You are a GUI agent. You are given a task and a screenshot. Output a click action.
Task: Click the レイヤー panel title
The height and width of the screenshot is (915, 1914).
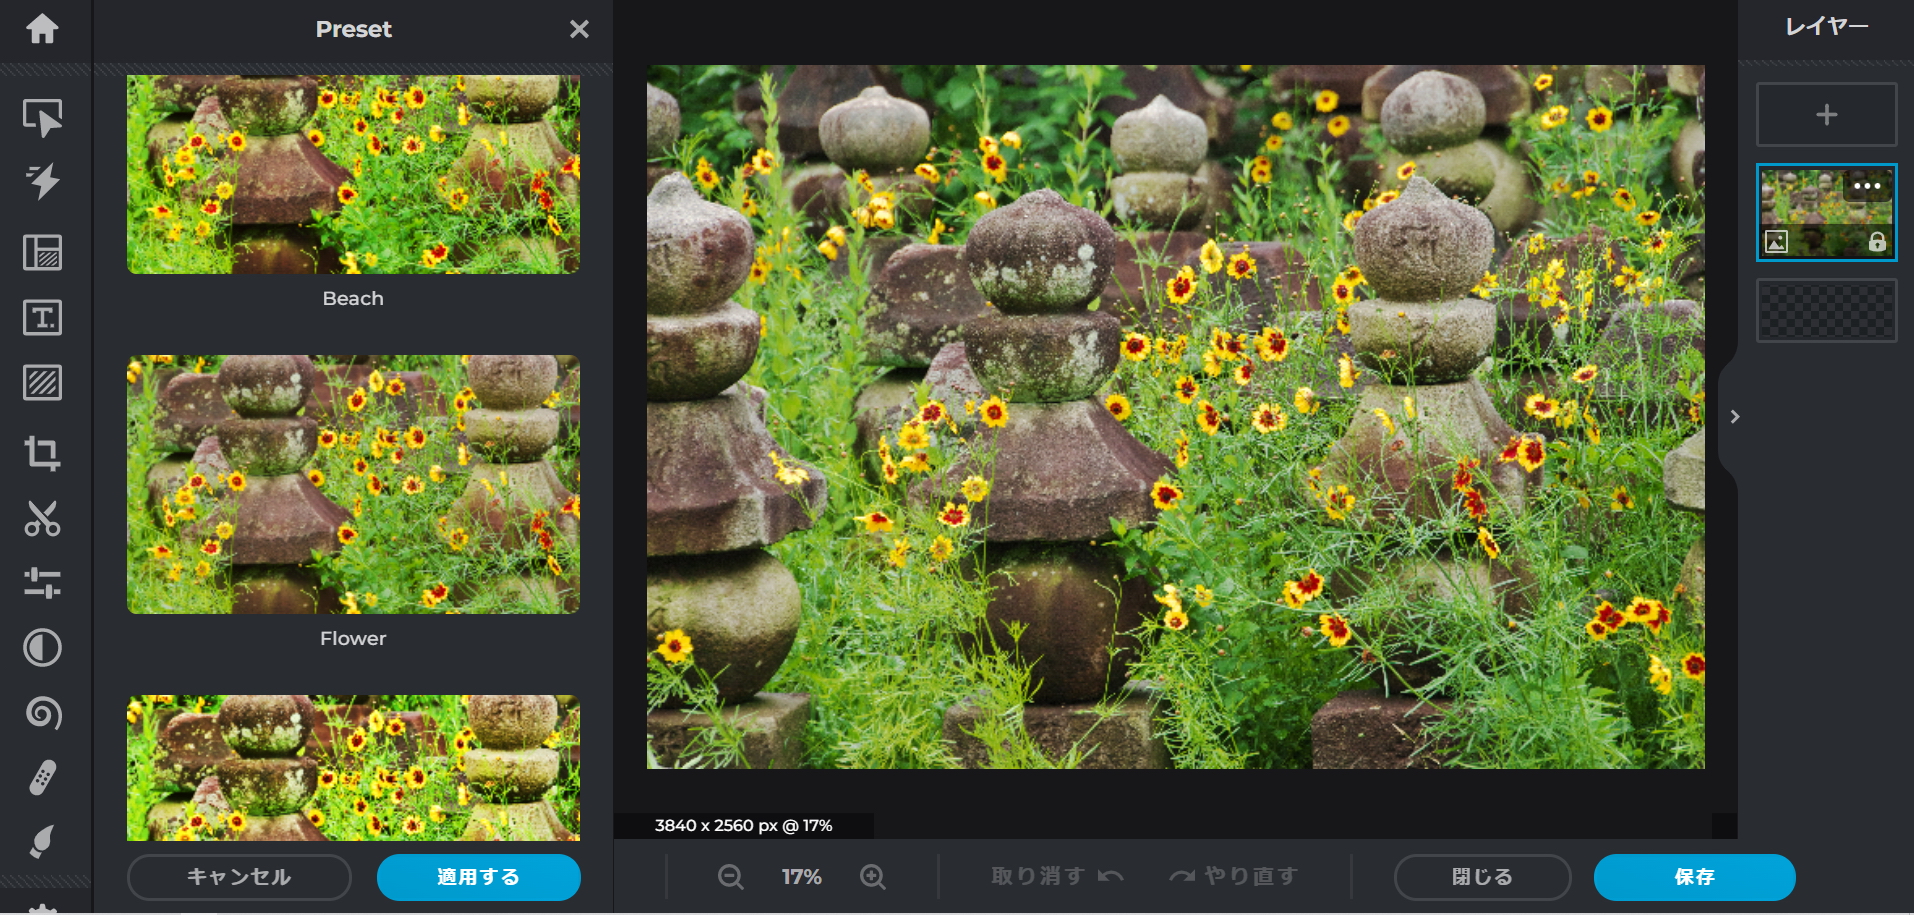tap(1826, 27)
